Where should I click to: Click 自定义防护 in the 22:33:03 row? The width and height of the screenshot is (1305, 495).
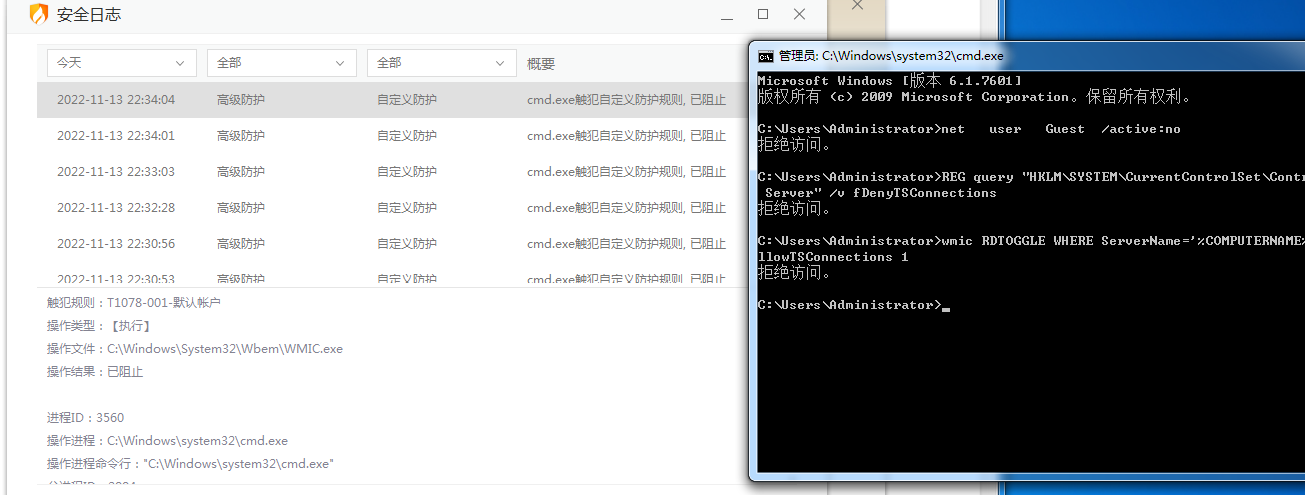pos(407,172)
